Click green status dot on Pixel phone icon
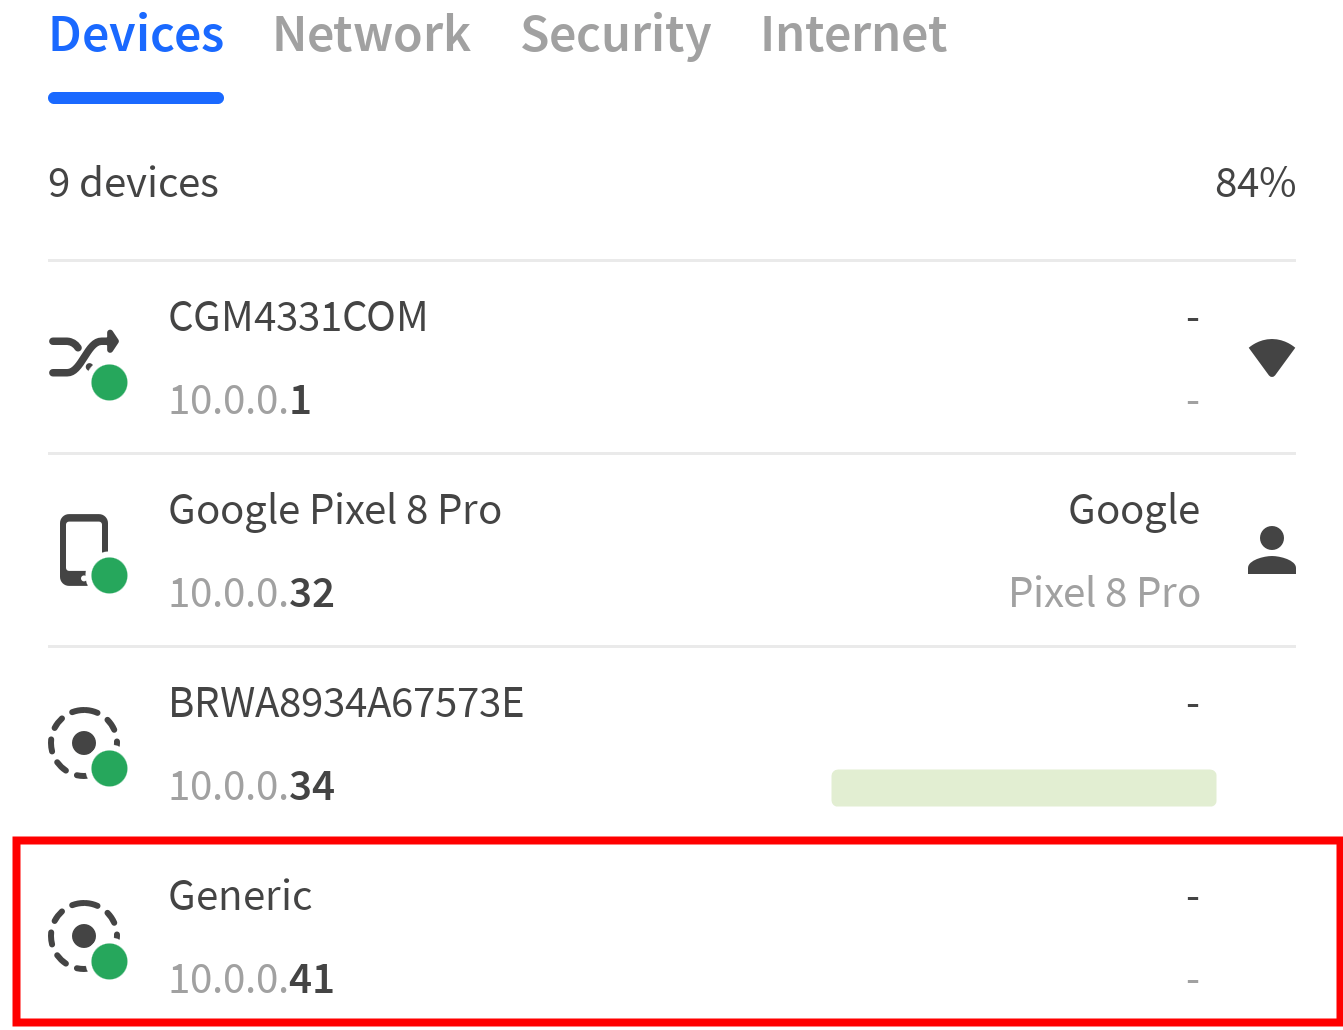This screenshot has width=1343, height=1030. pyautogui.click(x=109, y=575)
